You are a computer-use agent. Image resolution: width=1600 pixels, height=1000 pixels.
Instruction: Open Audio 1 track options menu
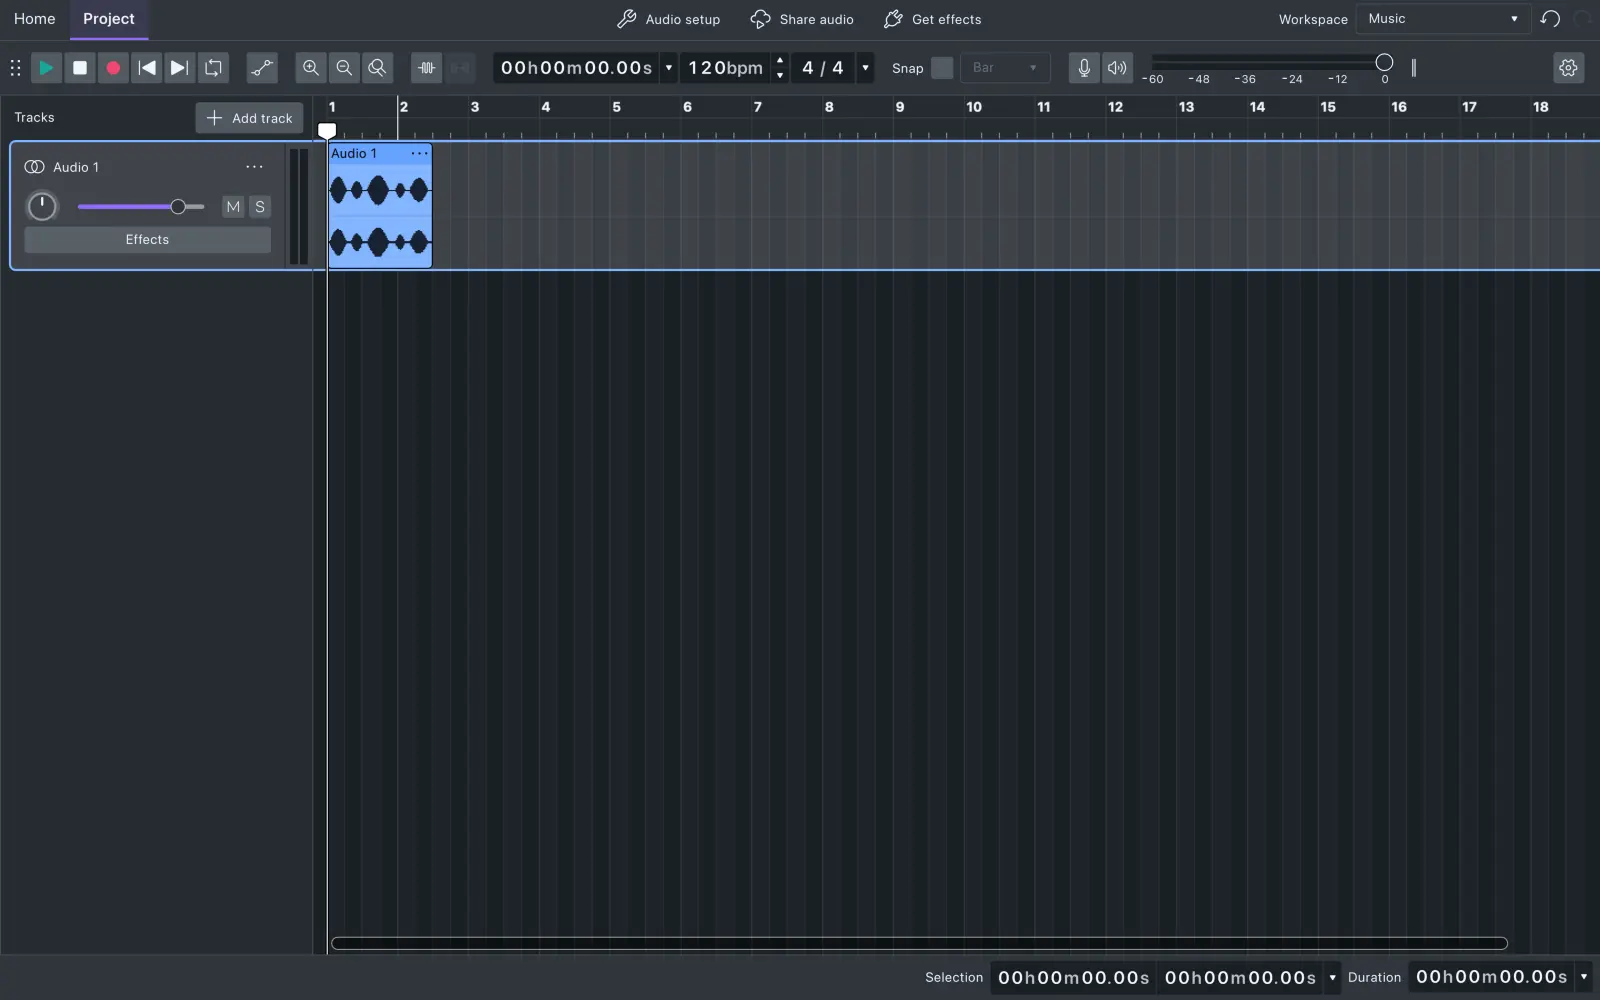tap(254, 167)
